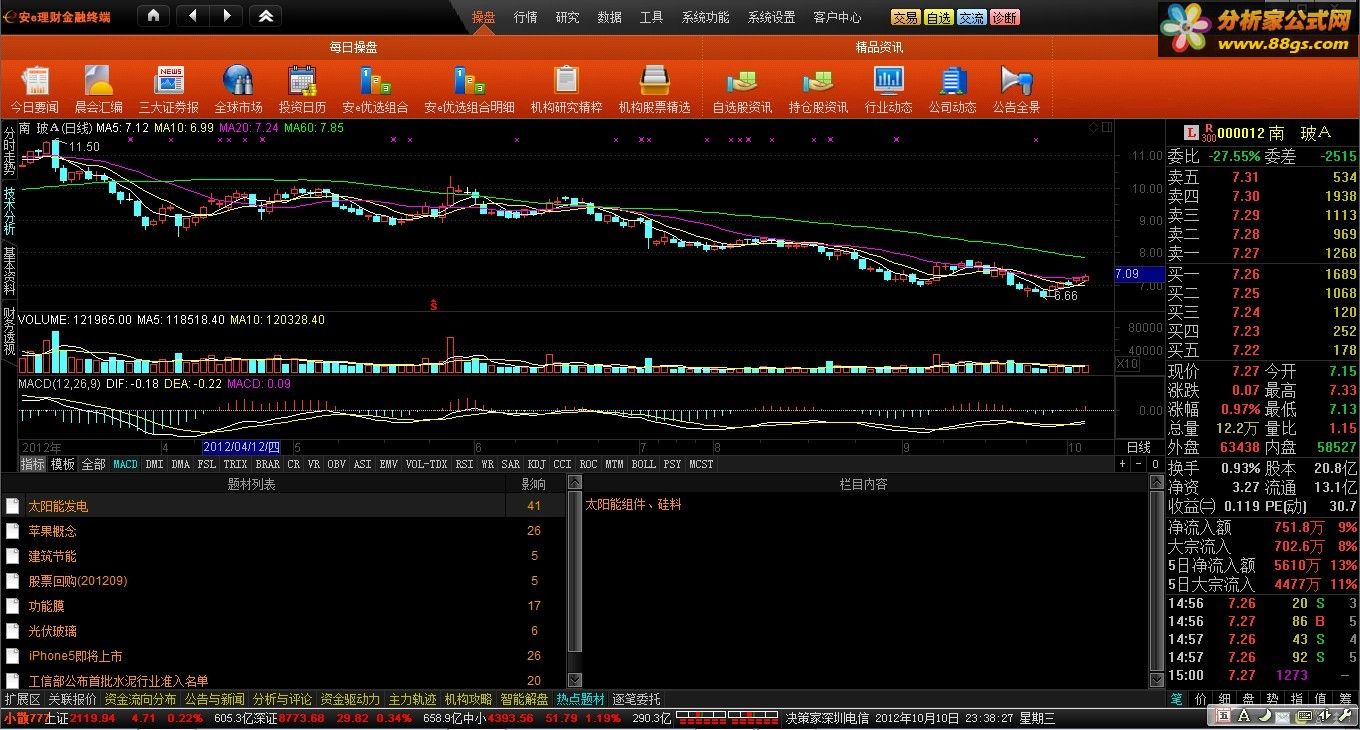The image size is (1360, 730).
Task: Open the 工具 menu
Action: [x=651, y=17]
